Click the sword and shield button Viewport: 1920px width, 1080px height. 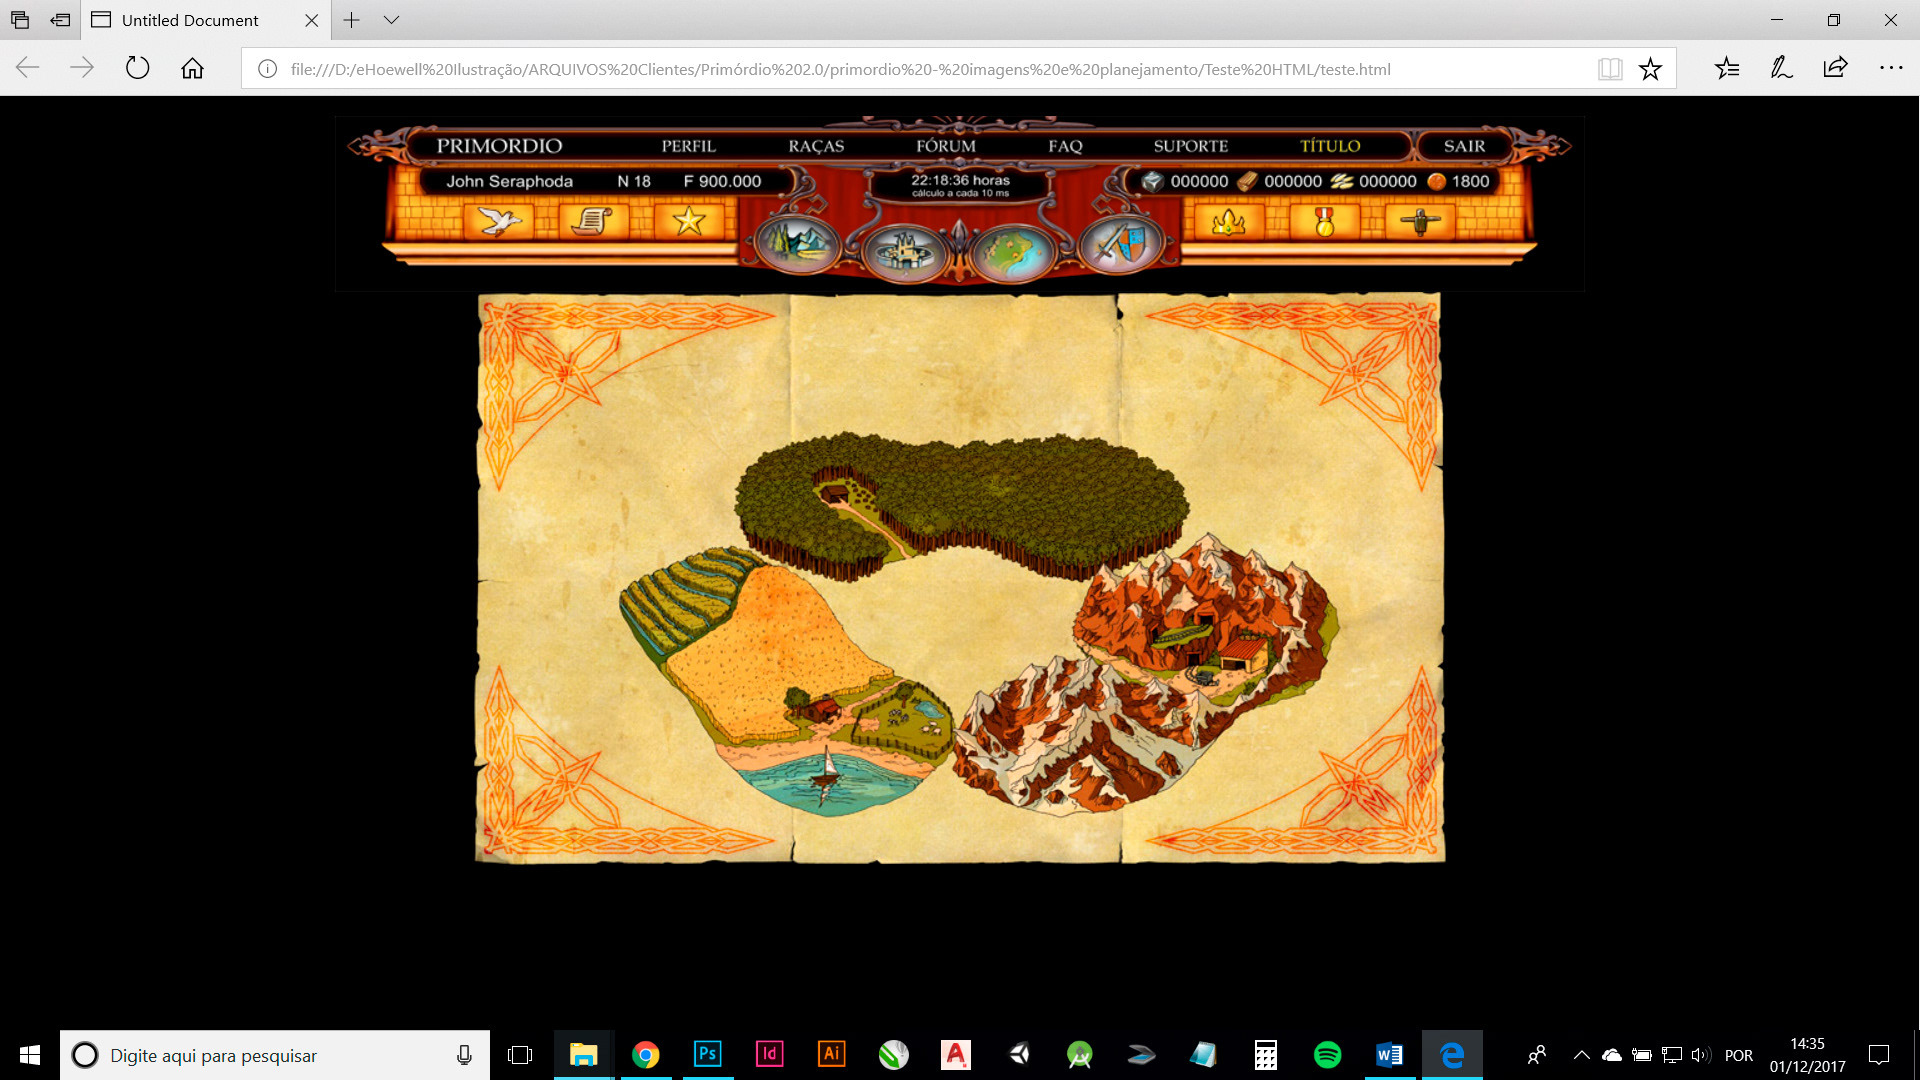tap(1120, 244)
